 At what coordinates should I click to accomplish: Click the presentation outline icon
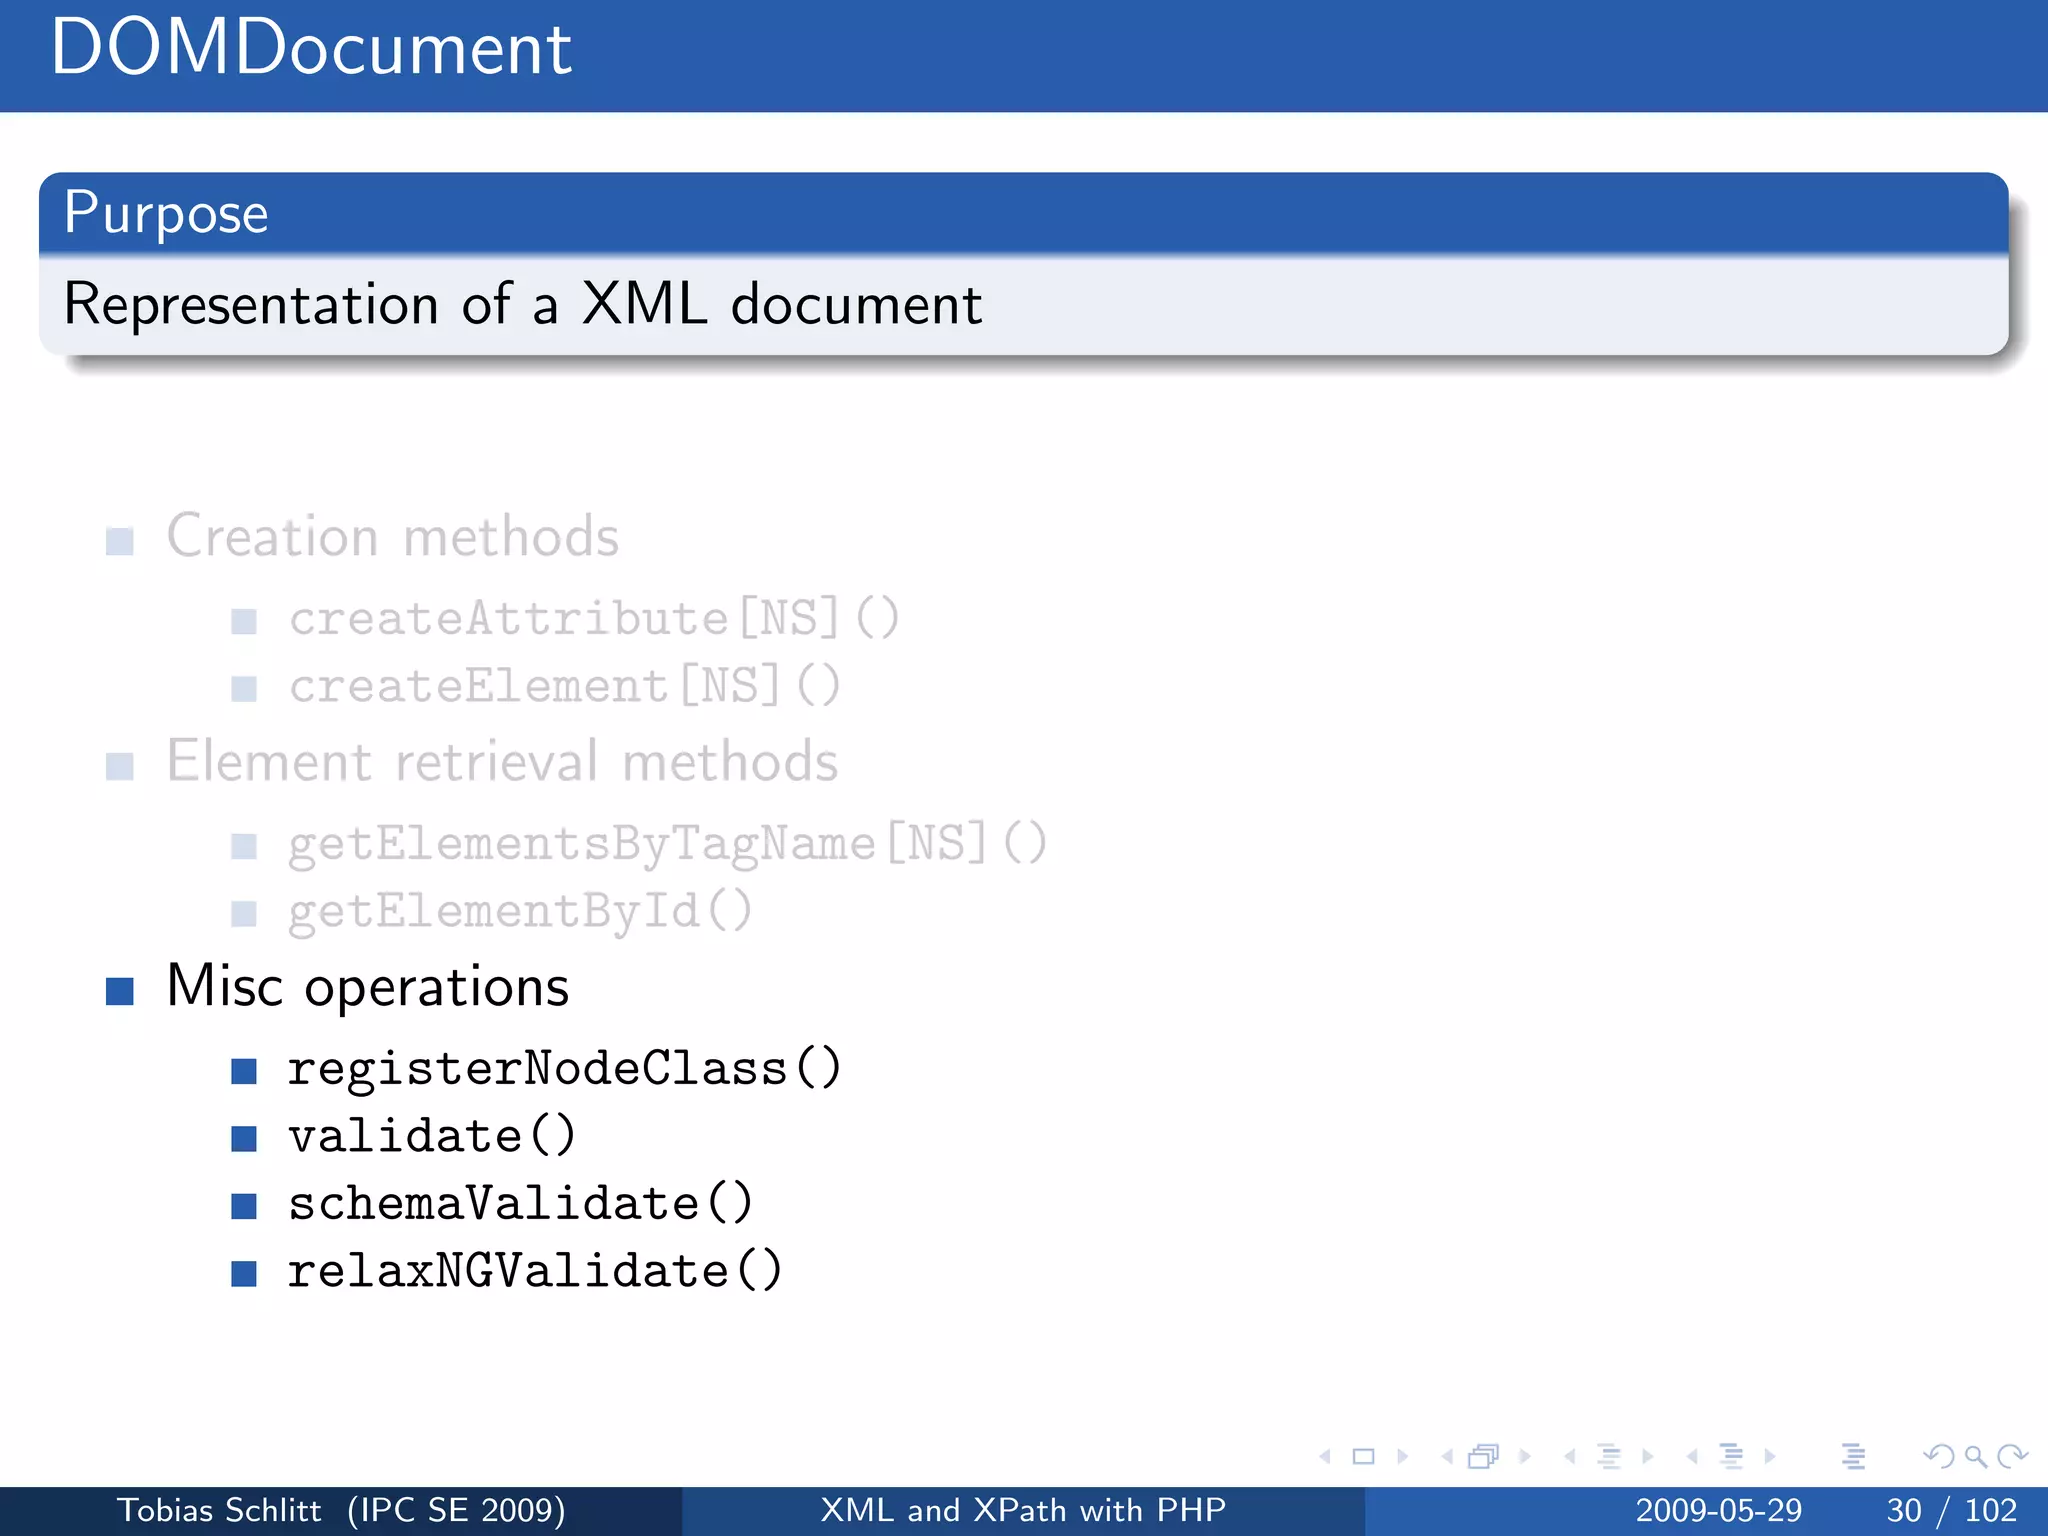pos(1853,1457)
